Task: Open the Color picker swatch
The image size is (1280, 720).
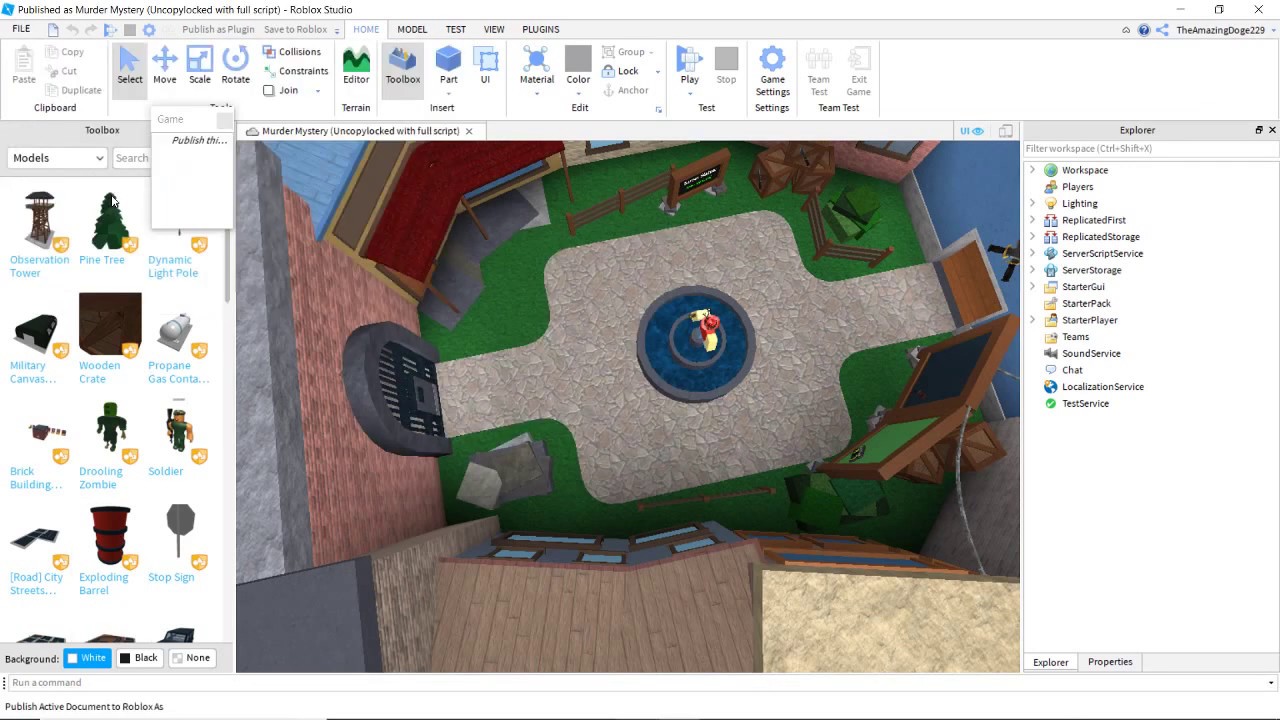Action: (x=578, y=66)
